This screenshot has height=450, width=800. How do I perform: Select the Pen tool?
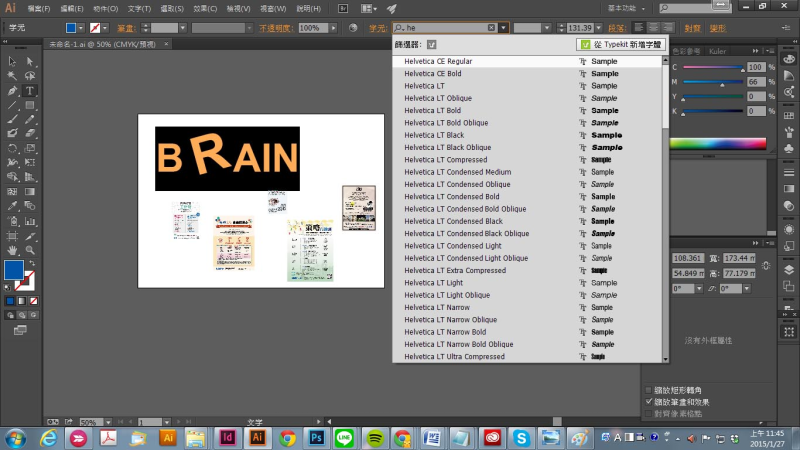[12, 90]
